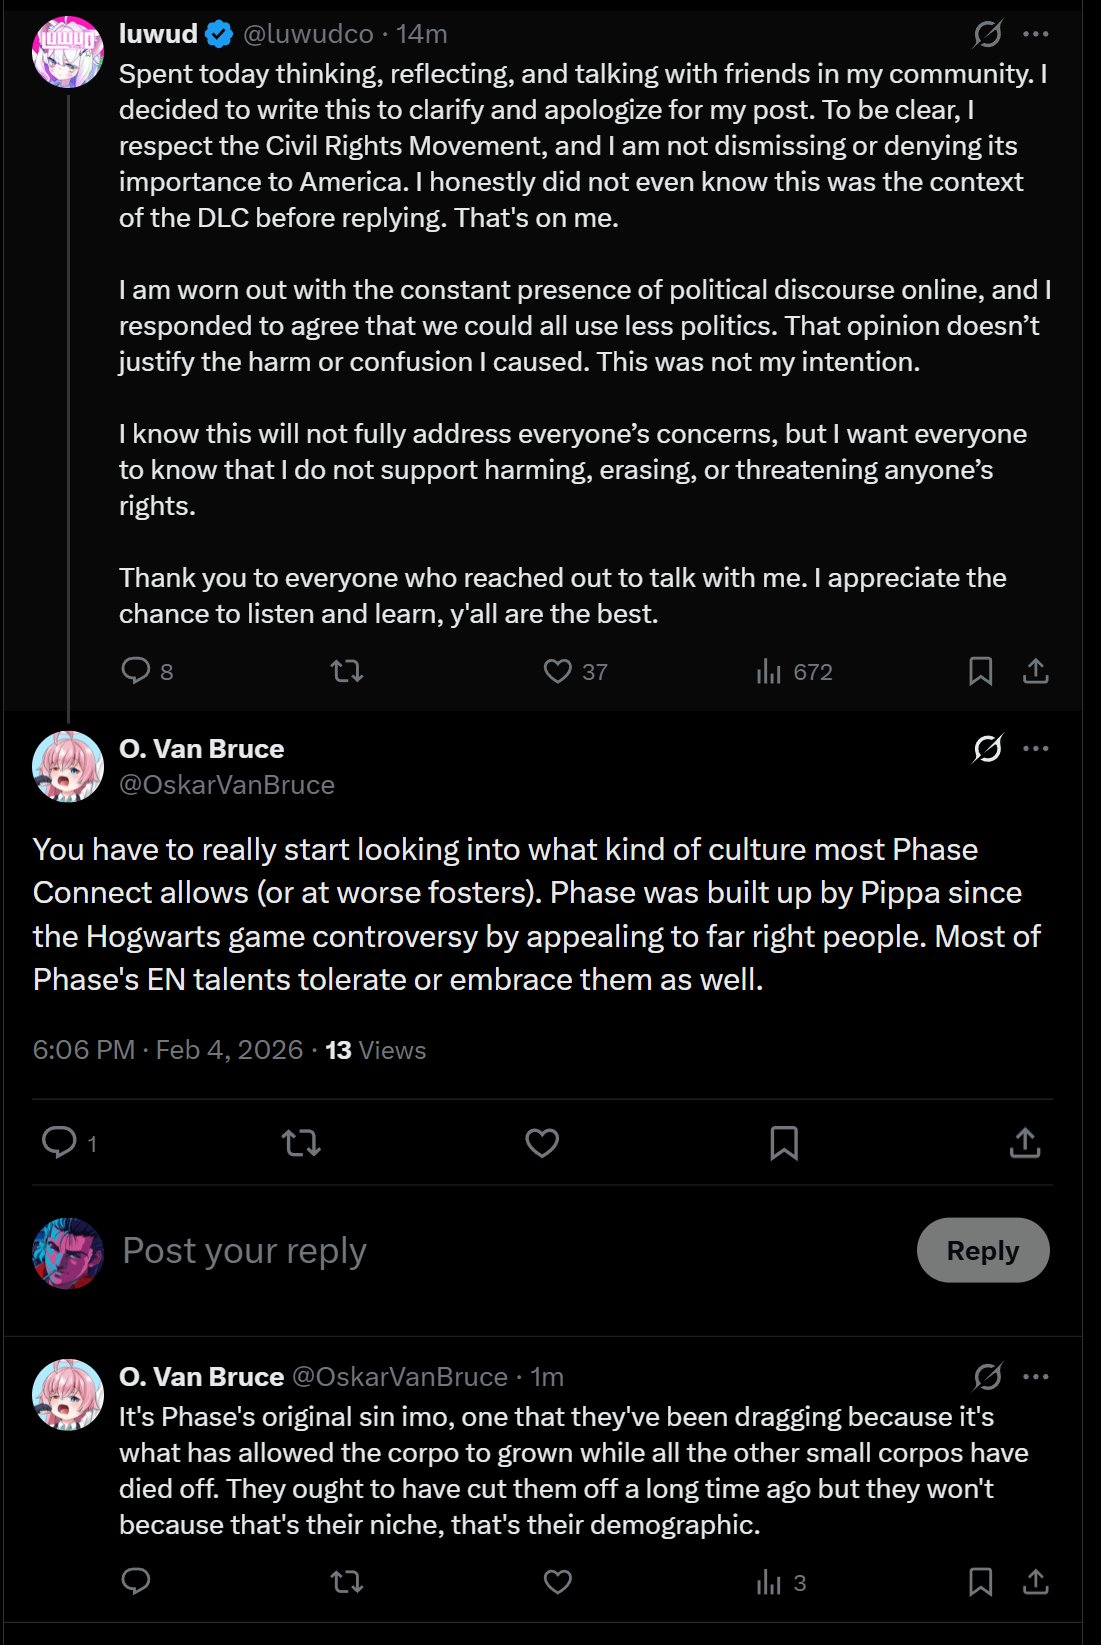Like luwud's apology post
This screenshot has width=1101, height=1645.
pos(557,671)
